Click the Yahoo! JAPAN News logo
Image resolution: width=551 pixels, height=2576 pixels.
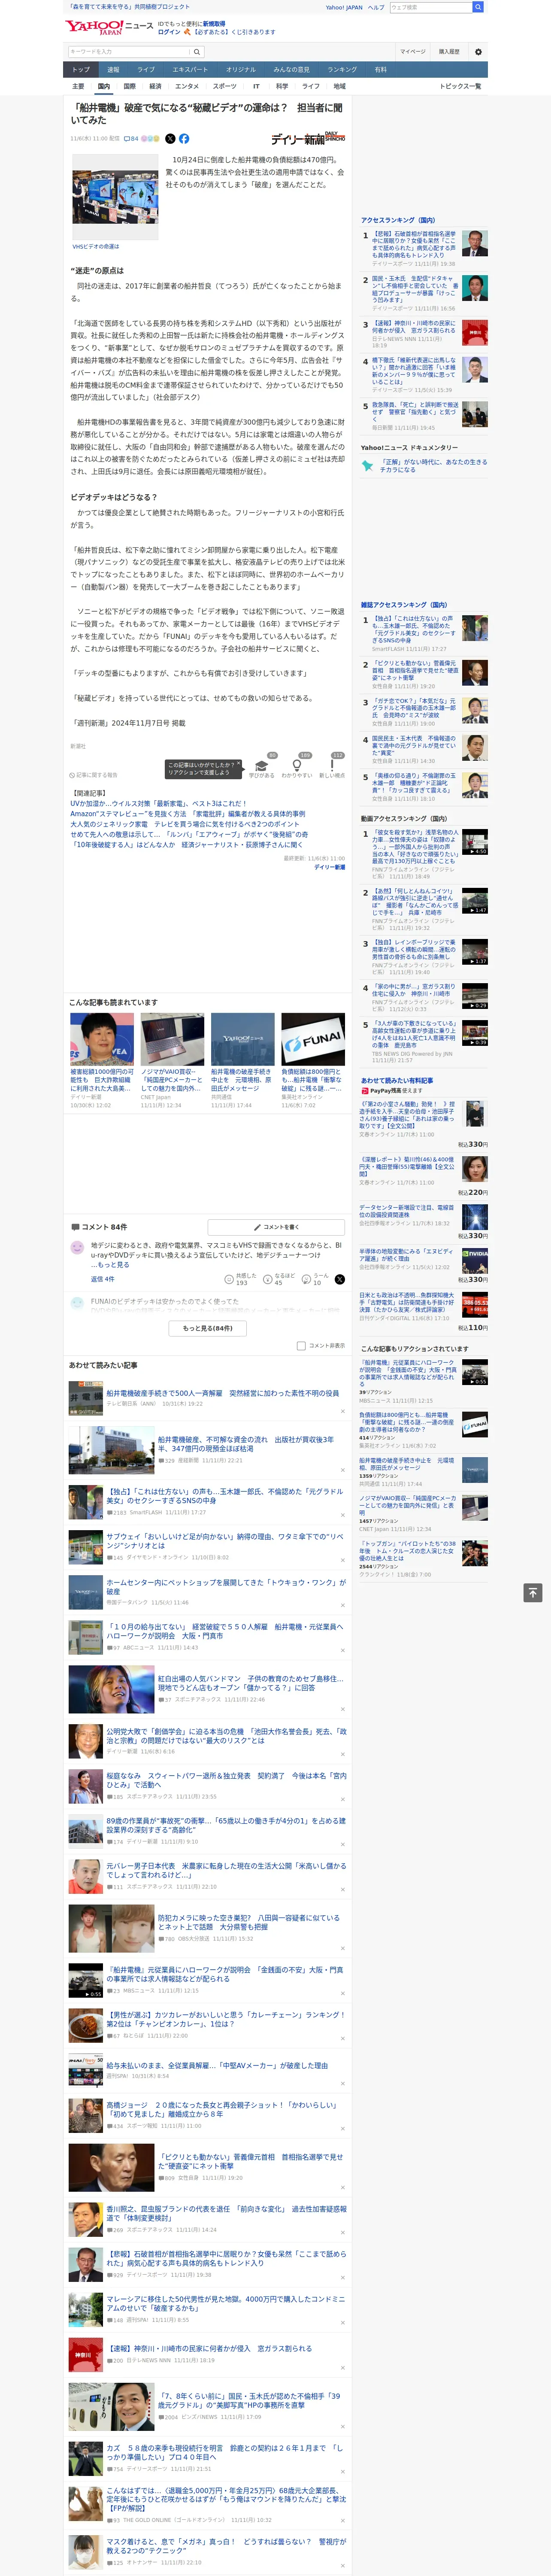tap(109, 27)
